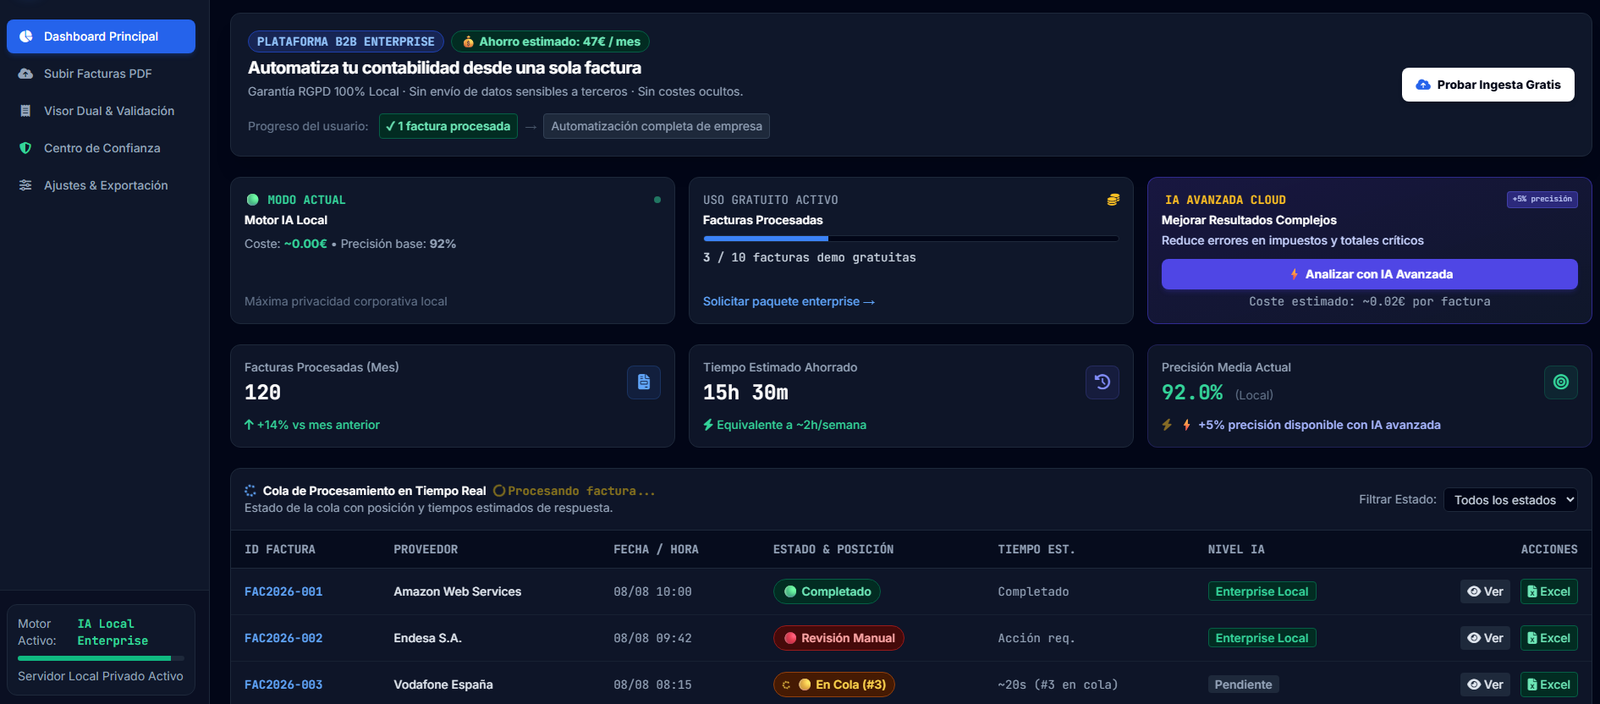
Task: Click the shield icon beside Centro de Confianza
Action: 26,148
